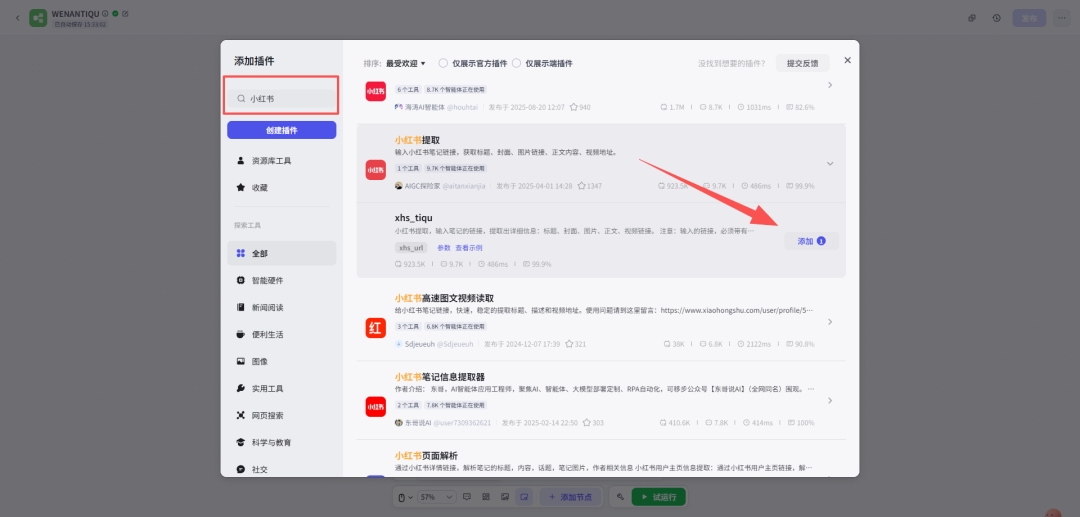Open the version history clock icon
1080x517 pixels.
coord(996,18)
